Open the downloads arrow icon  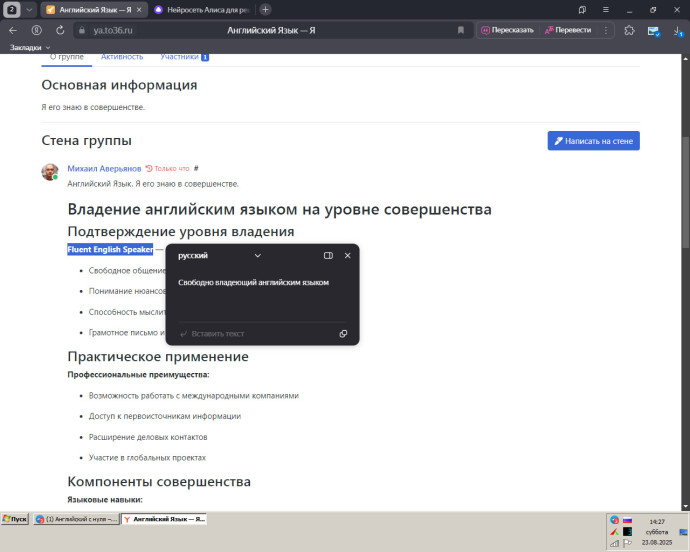pyautogui.click(x=678, y=31)
